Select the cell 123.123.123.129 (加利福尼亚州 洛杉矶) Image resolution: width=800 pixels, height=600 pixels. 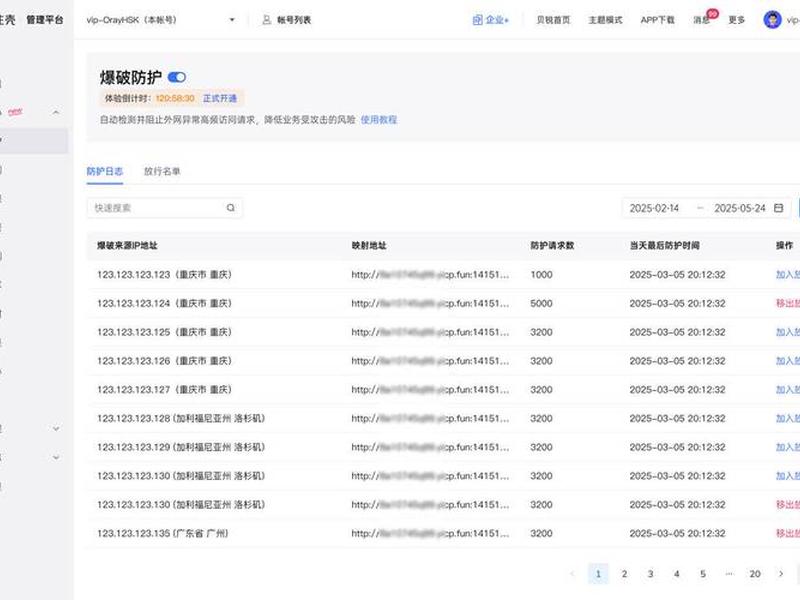point(181,447)
